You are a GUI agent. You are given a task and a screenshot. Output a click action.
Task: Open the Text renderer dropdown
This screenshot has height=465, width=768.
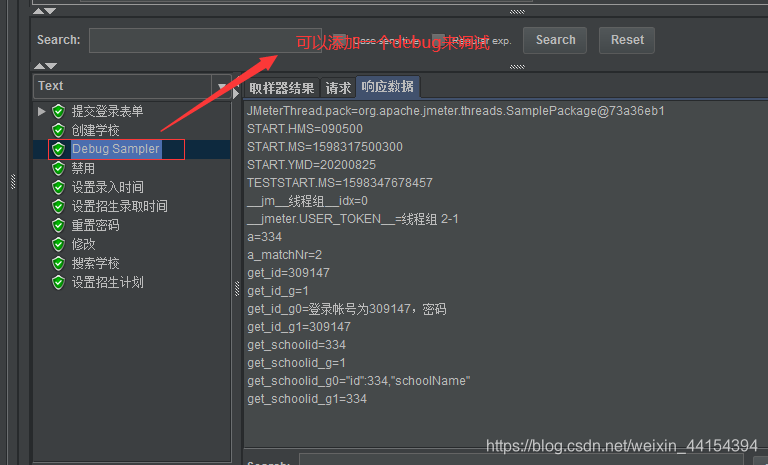(221, 86)
